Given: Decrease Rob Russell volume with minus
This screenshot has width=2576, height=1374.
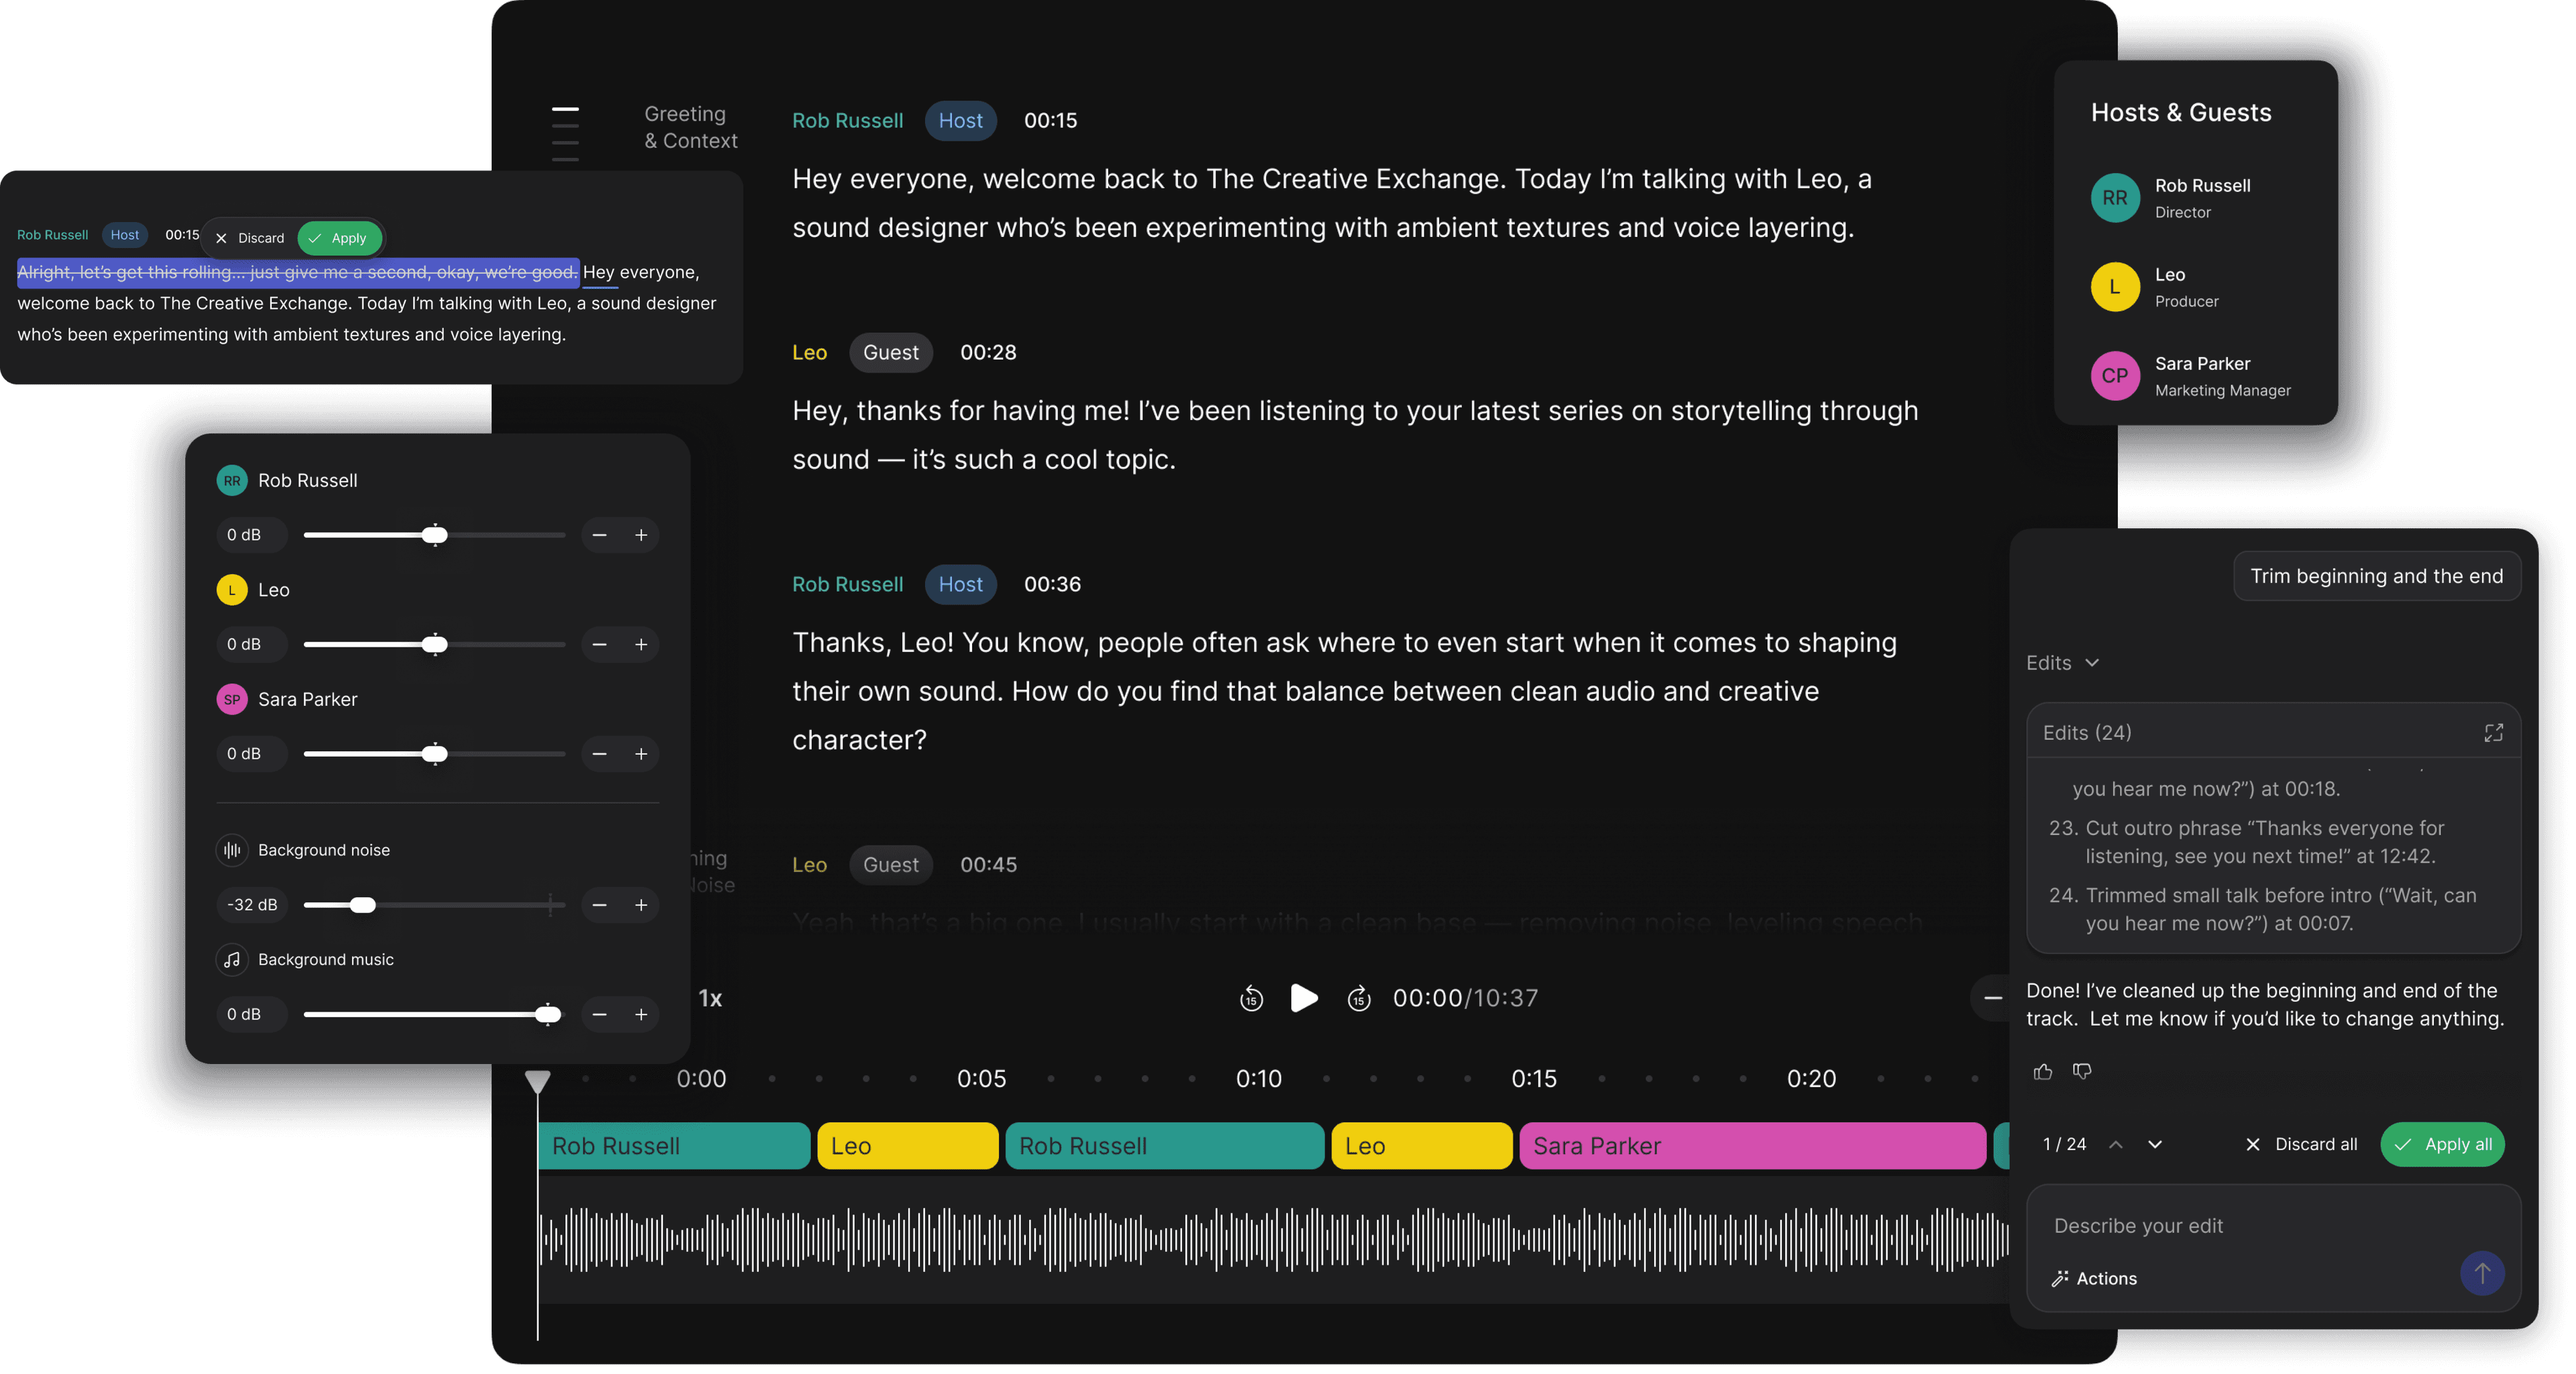Looking at the screenshot, I should [x=599, y=535].
